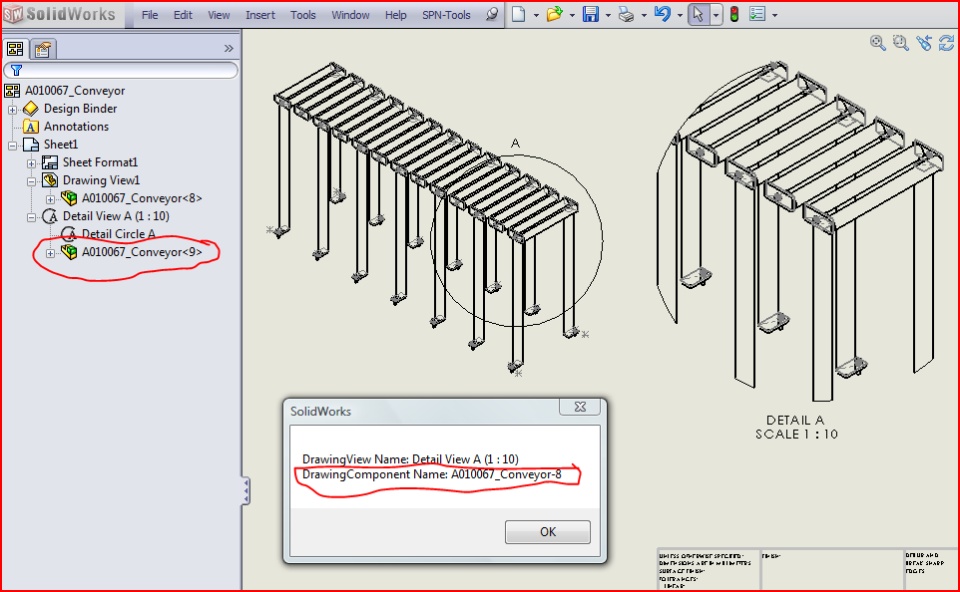The width and height of the screenshot is (960, 592).
Task: Click the A010067_Conveyor<8> assembly icon
Action: (x=69, y=198)
